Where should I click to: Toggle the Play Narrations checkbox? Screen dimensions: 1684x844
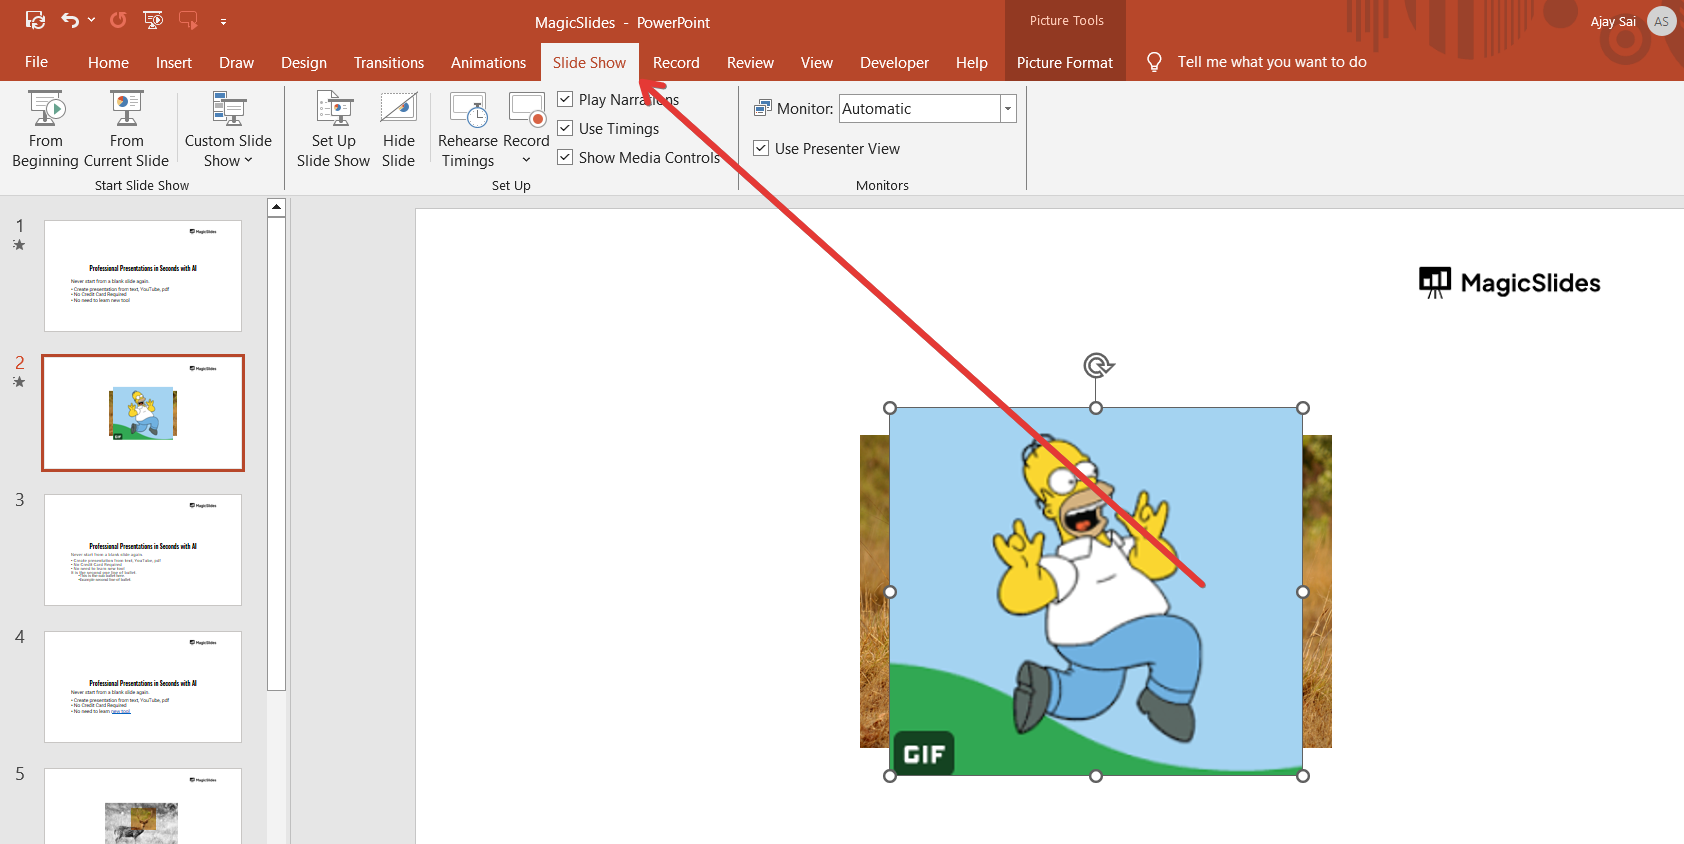click(565, 99)
